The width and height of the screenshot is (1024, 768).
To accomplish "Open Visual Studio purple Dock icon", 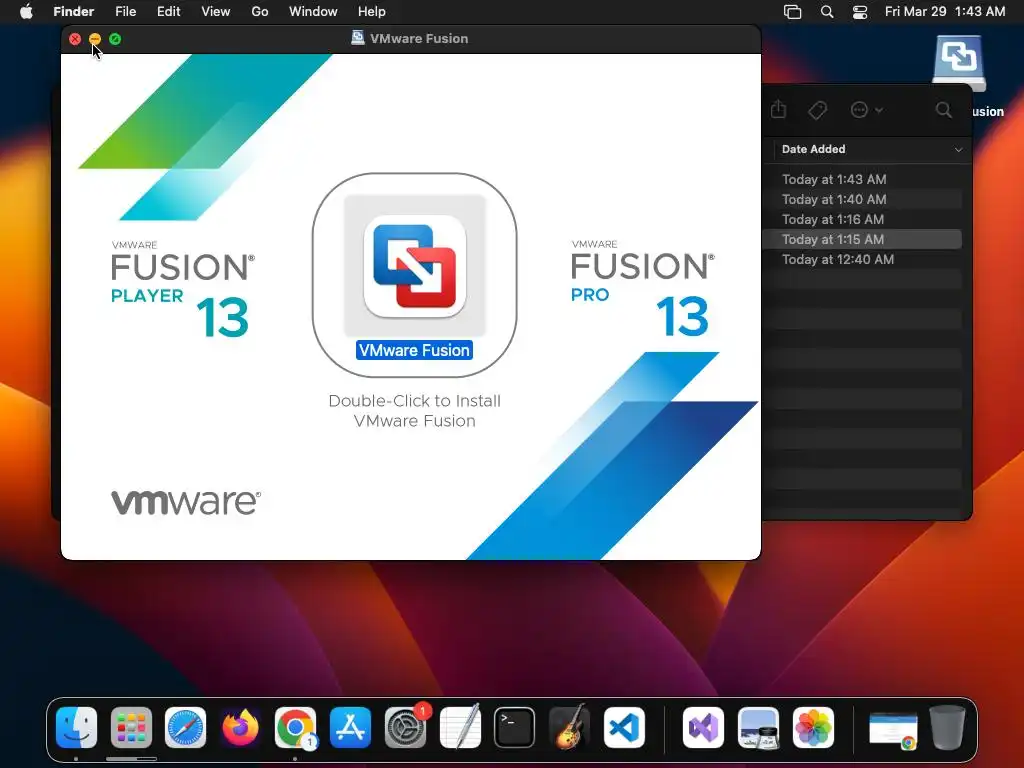I will pos(703,727).
